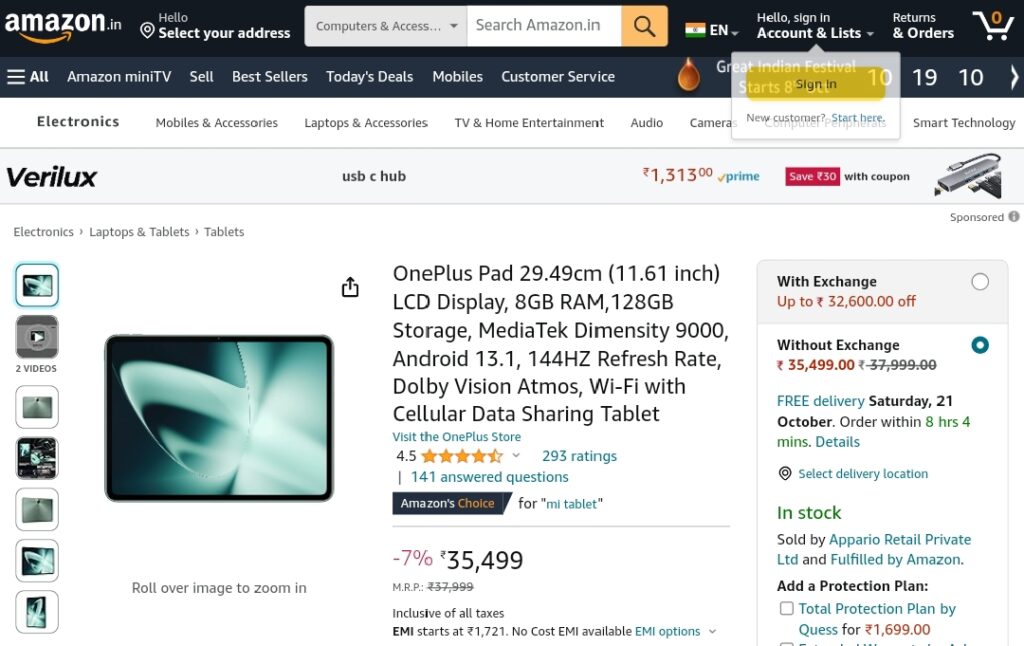The width and height of the screenshot is (1024, 646).
Task: Click the India flag language icon
Action: coord(695,30)
